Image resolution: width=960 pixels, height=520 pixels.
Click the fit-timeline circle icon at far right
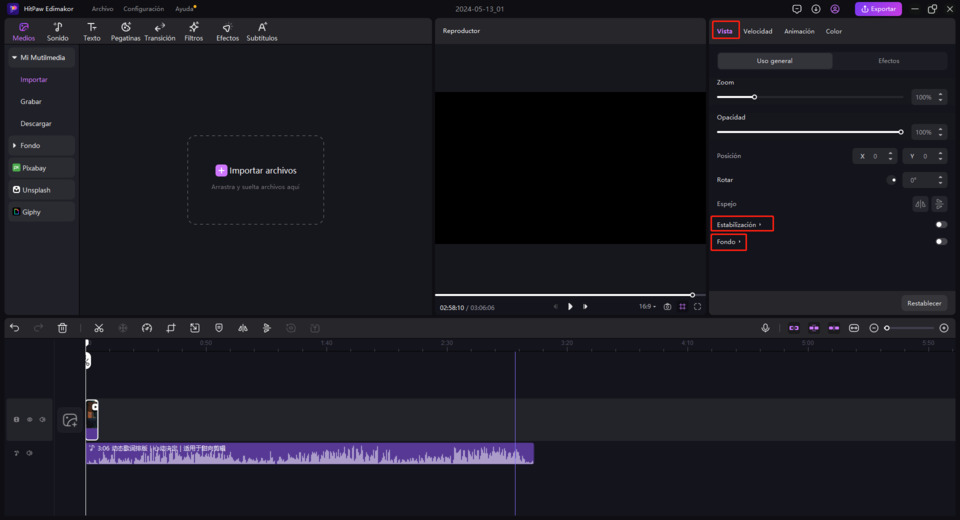[944, 328]
